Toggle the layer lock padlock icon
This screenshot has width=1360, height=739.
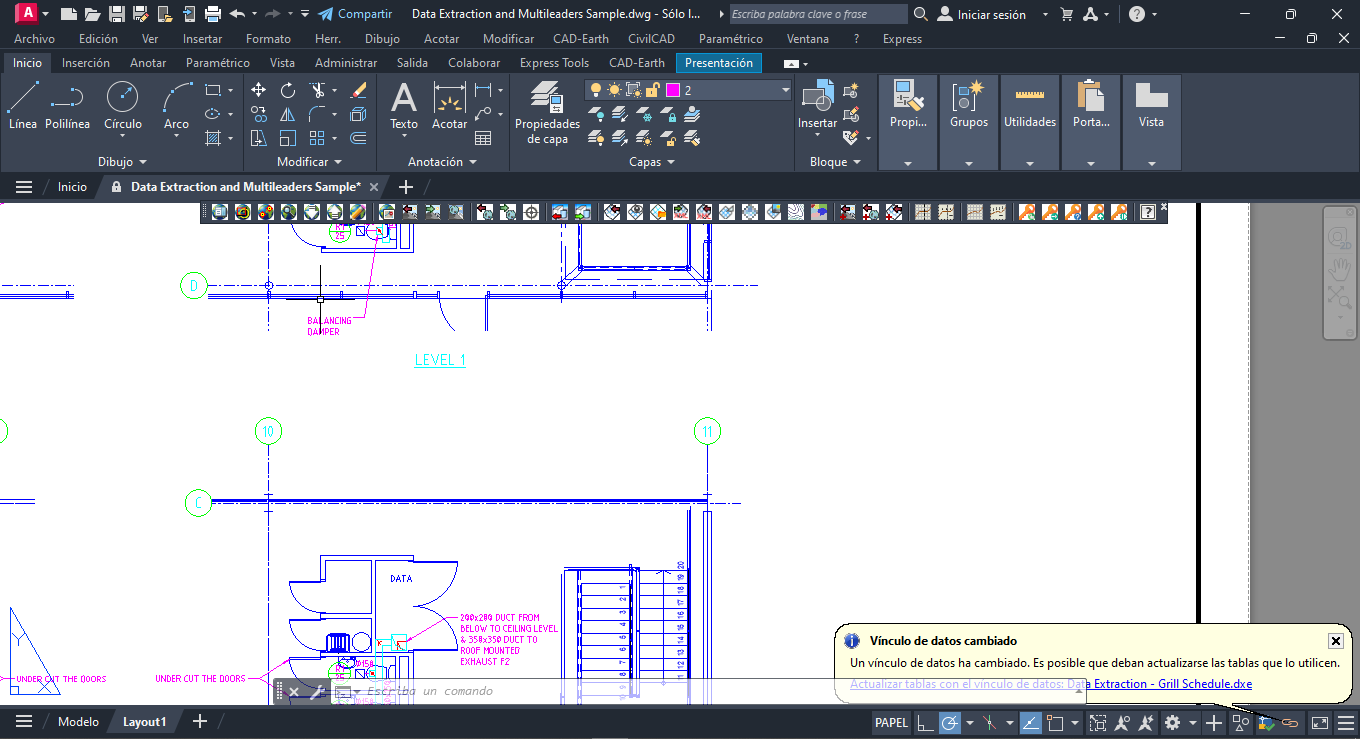pos(652,90)
